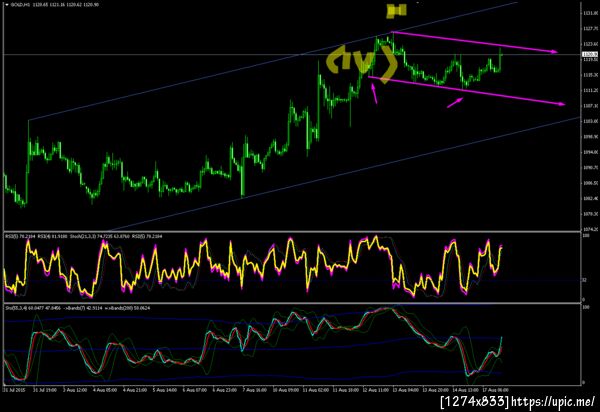600x412 pixels.
Task: Click the '12 Aug 11:00' time axis label
Action: click(x=376, y=390)
